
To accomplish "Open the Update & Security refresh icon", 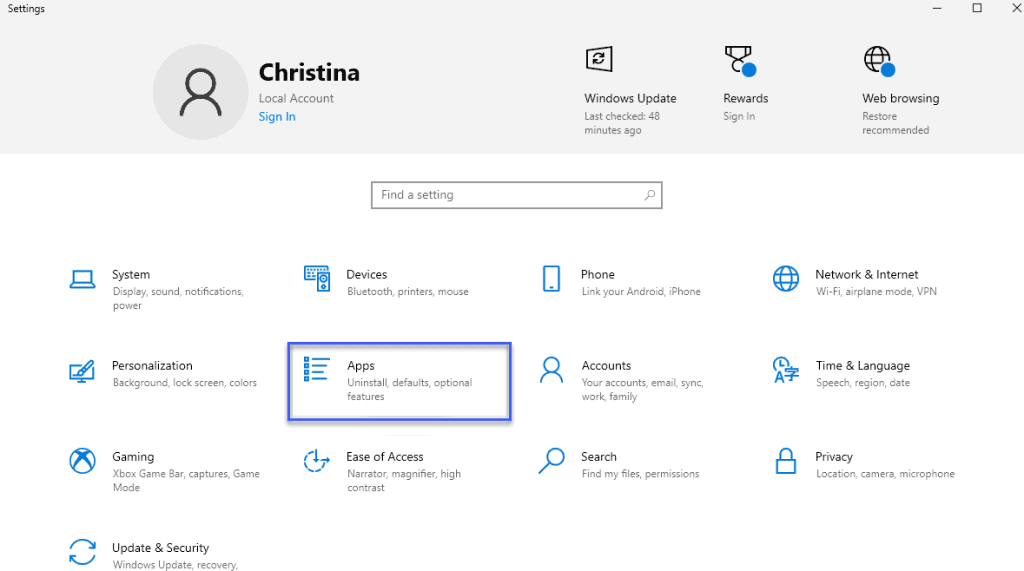I will [x=82, y=552].
